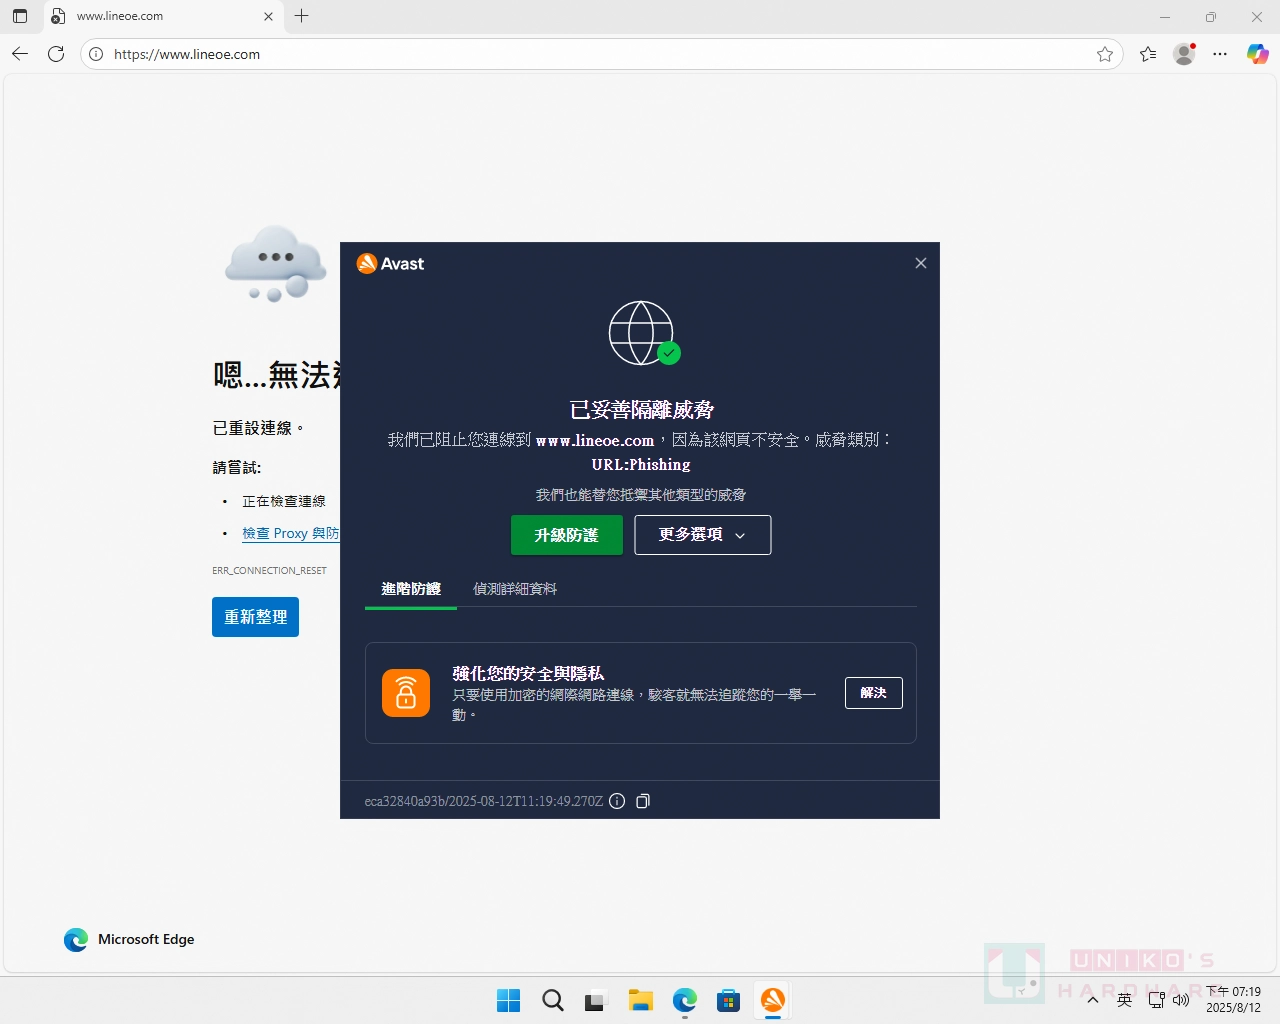The height and width of the screenshot is (1024, 1280).
Task: Click the address bar URL field
Action: (600, 54)
